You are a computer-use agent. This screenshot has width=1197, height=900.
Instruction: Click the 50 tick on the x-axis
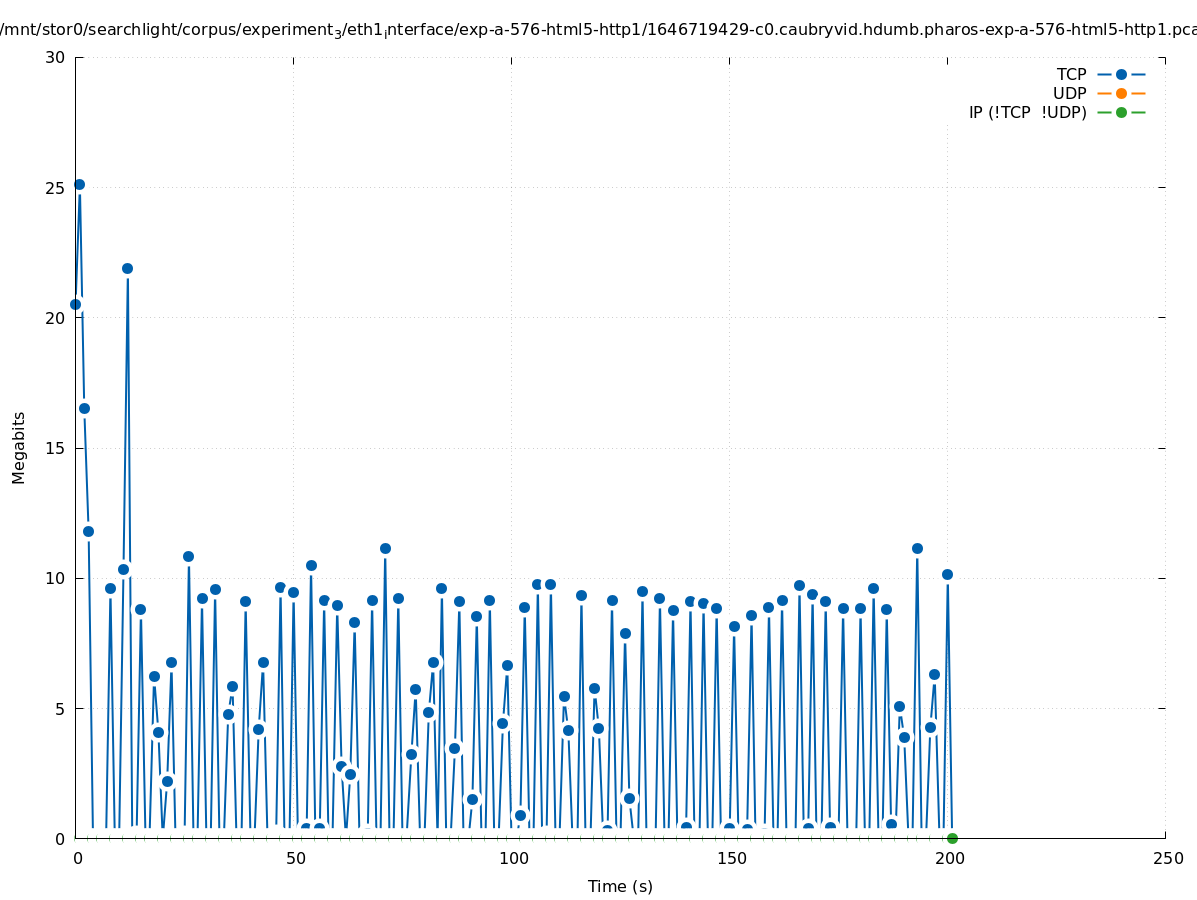pos(294,858)
